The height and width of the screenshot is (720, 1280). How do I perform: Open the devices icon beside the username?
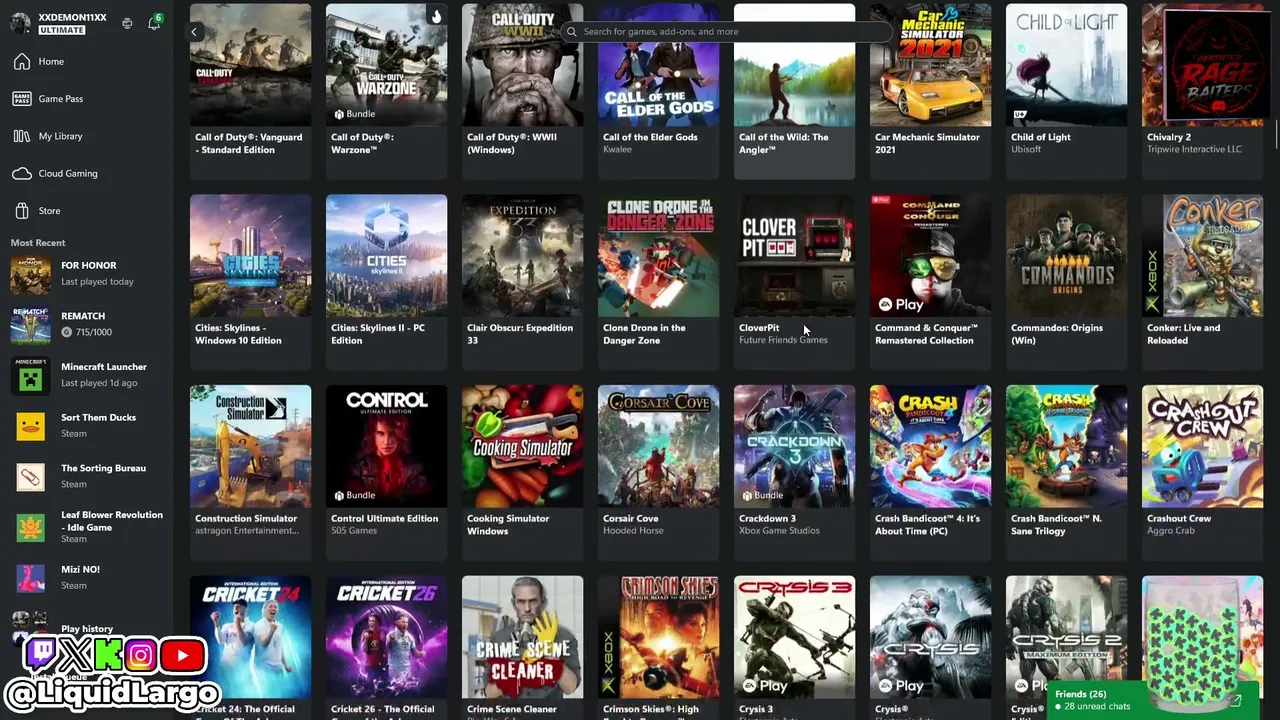(127, 23)
